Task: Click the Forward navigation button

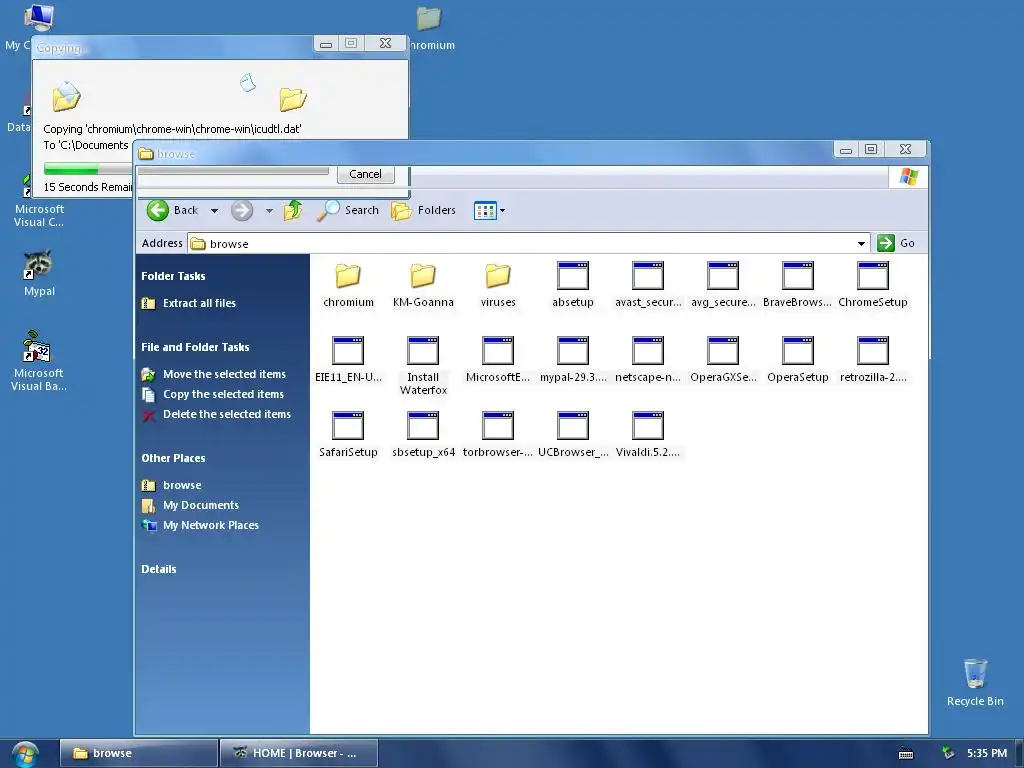Action: (x=242, y=210)
